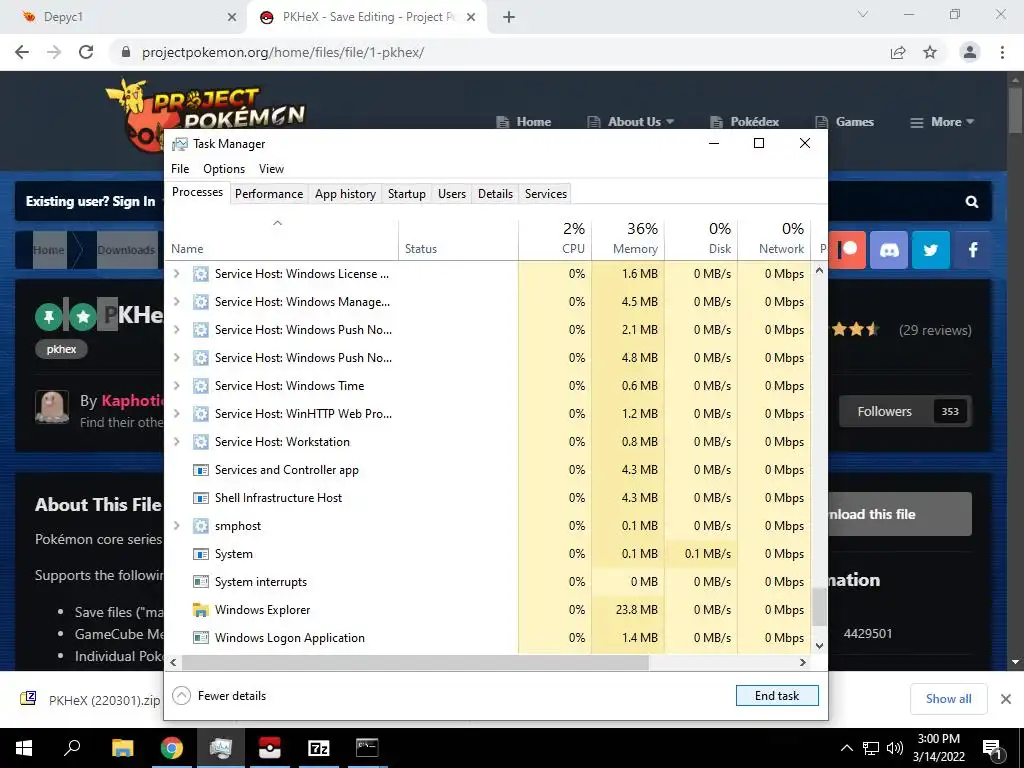Open the Chrome profile avatar icon
Image resolution: width=1024 pixels, height=768 pixels.
tap(970, 52)
